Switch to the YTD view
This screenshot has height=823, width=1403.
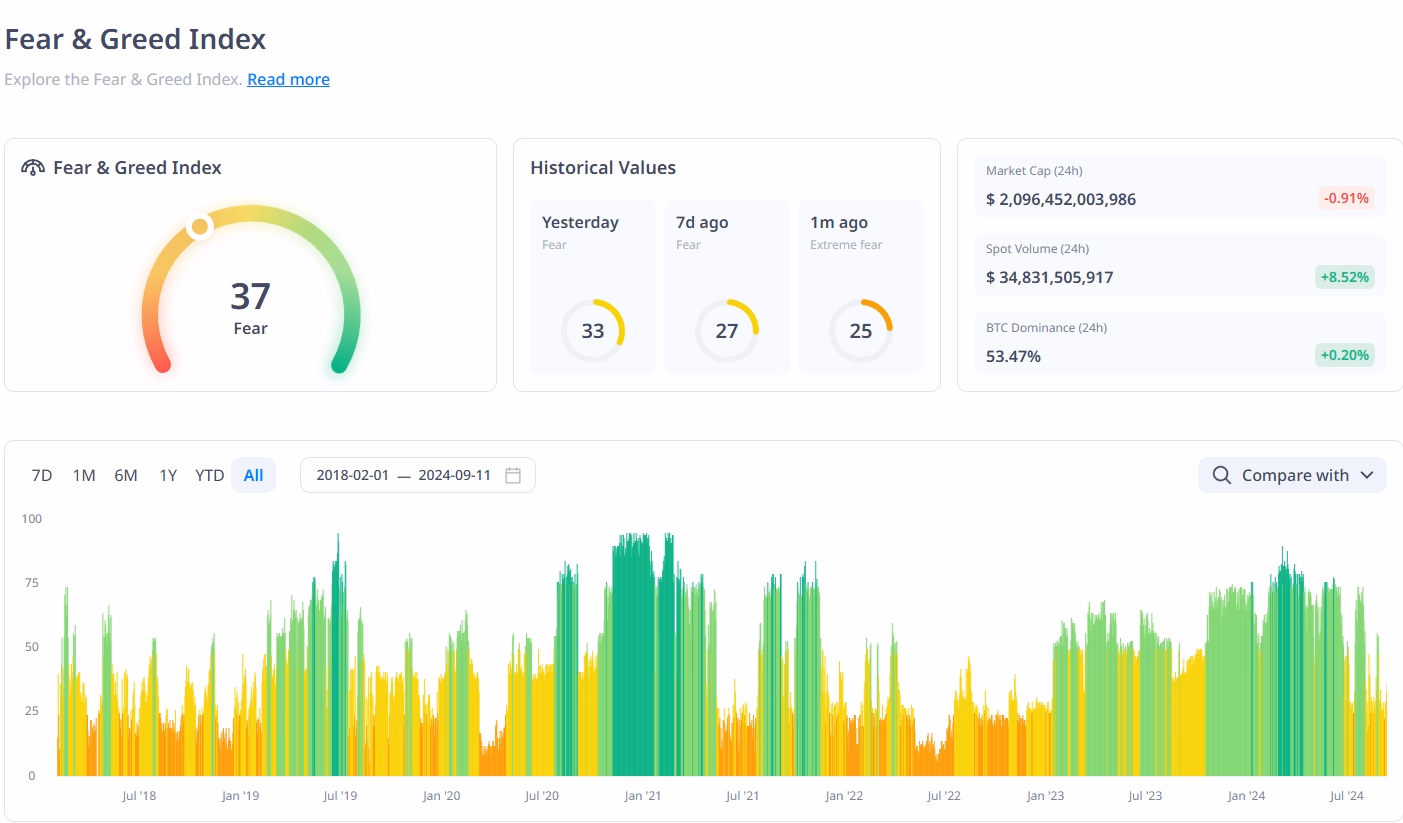pyautogui.click(x=209, y=475)
